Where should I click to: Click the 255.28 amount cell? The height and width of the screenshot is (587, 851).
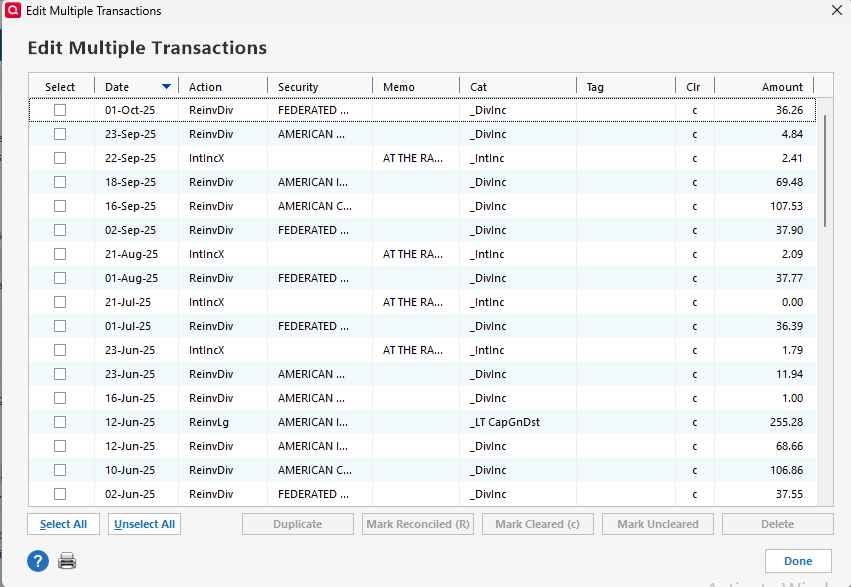tap(786, 422)
